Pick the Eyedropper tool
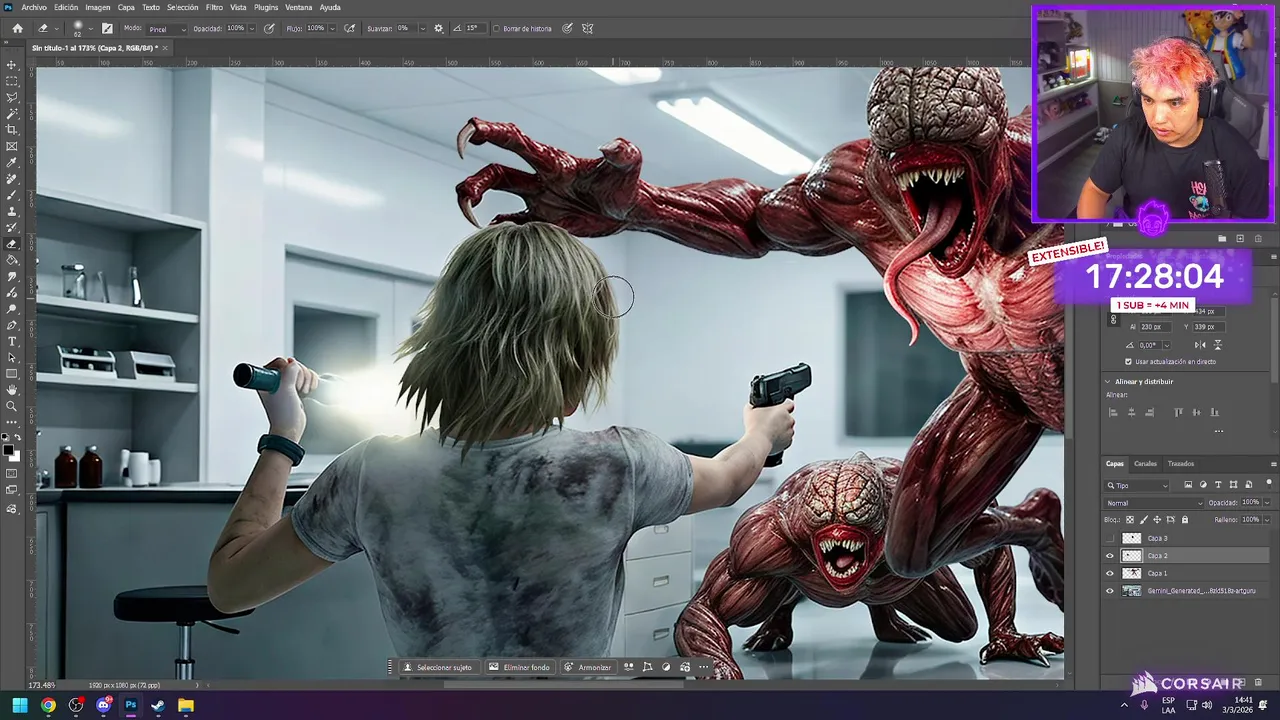Image resolution: width=1280 pixels, height=720 pixels. point(12,163)
